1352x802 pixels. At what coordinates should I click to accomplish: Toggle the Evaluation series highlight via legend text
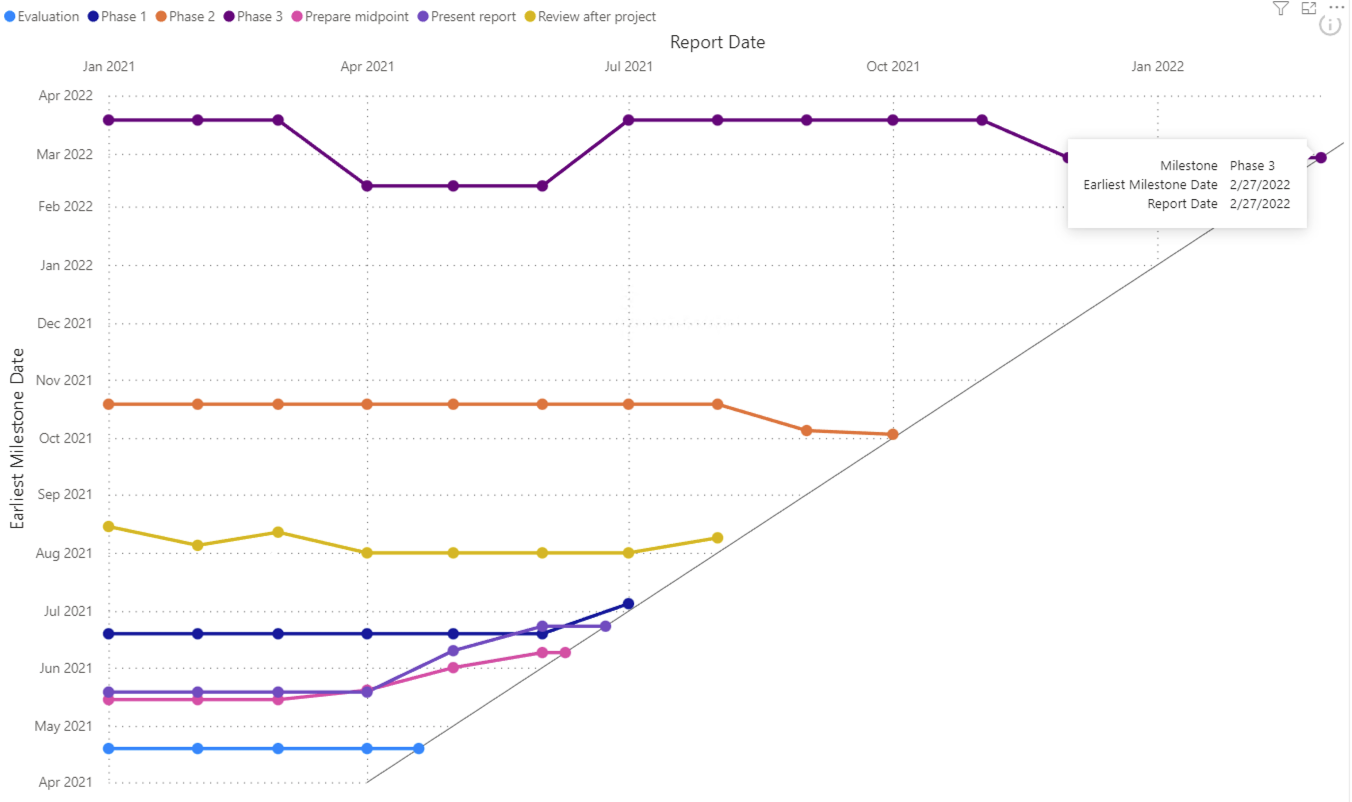[x=47, y=16]
